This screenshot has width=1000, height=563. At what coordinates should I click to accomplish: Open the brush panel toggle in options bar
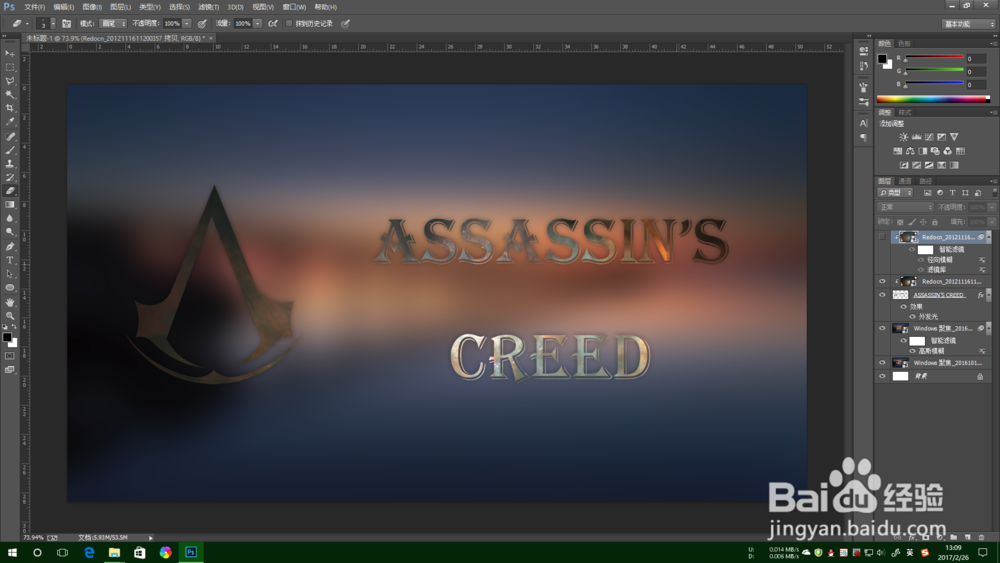pyautogui.click(x=66, y=24)
